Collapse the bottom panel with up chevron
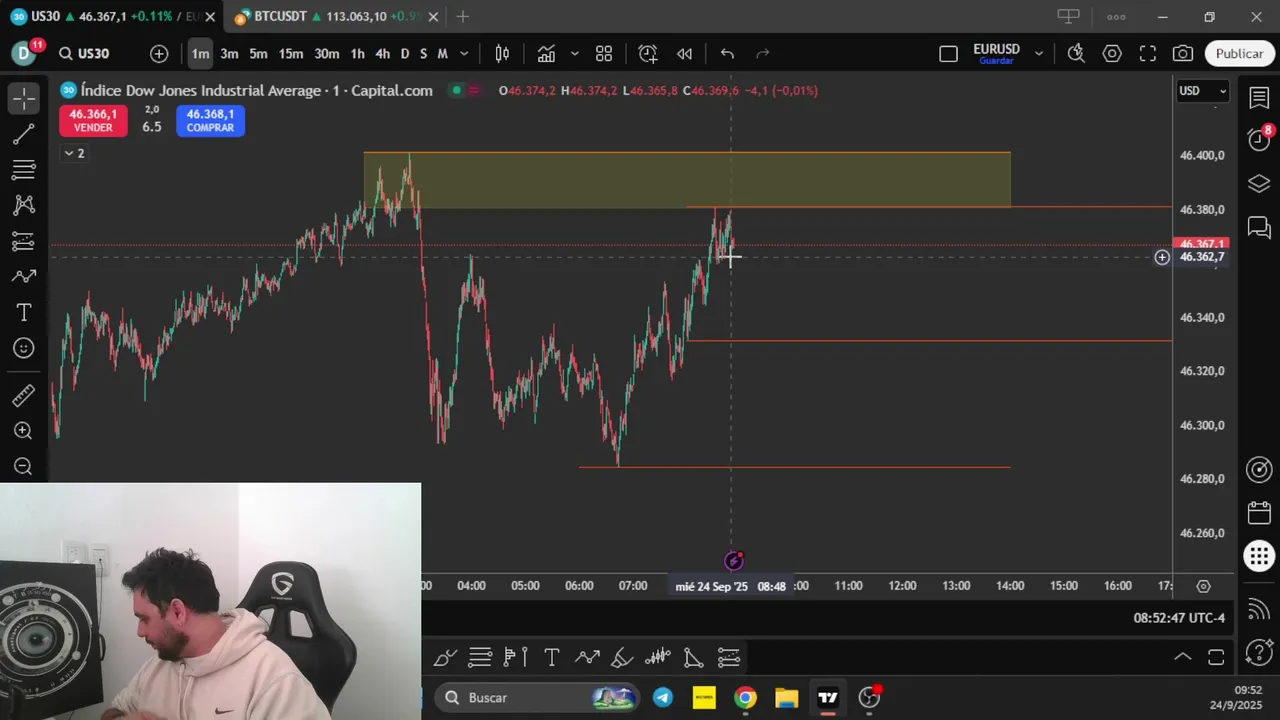 click(1182, 657)
